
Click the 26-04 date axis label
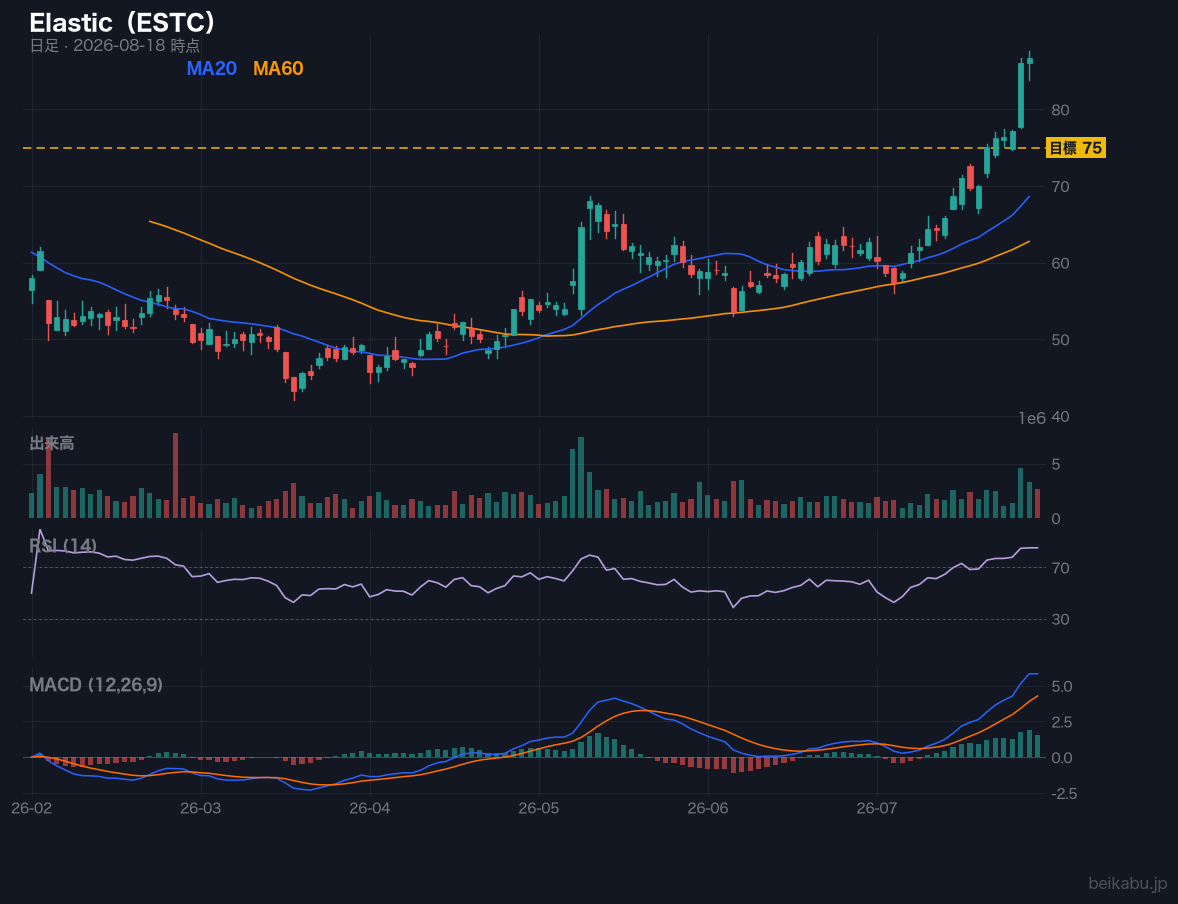click(370, 809)
